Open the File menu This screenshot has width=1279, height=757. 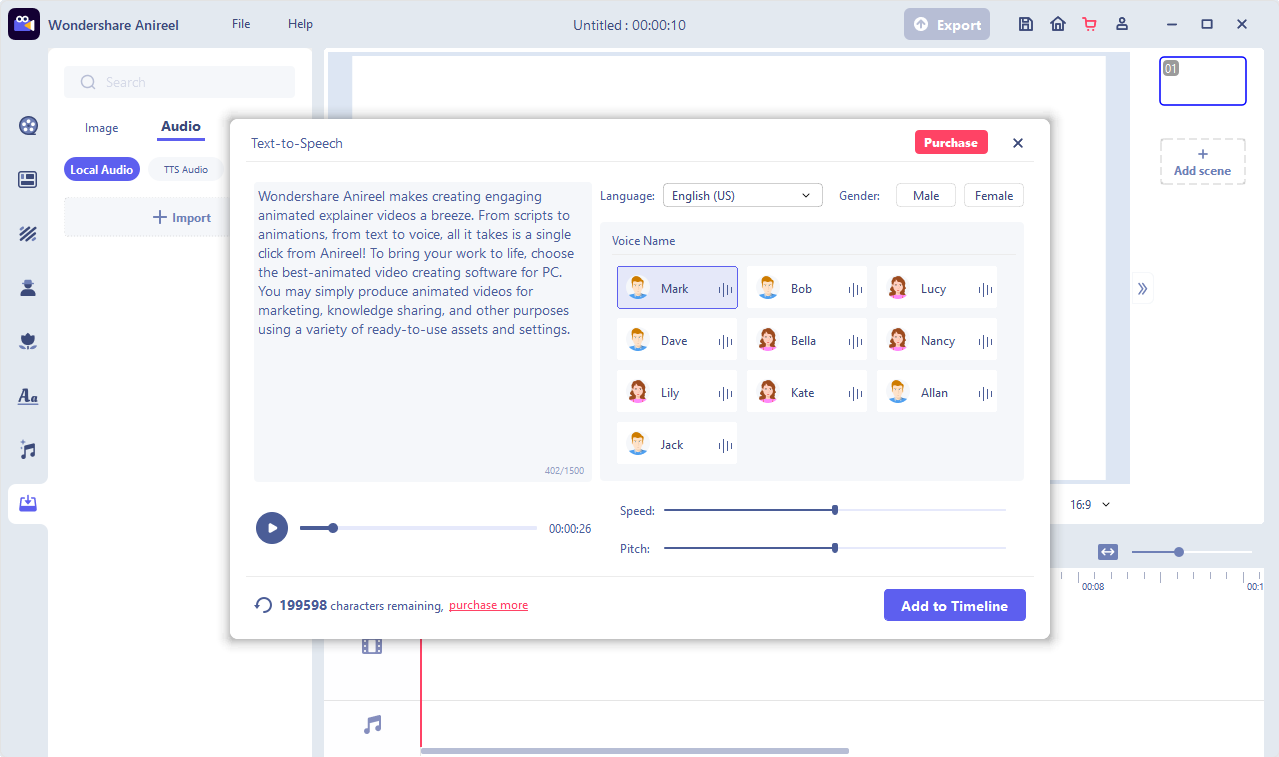(x=241, y=24)
